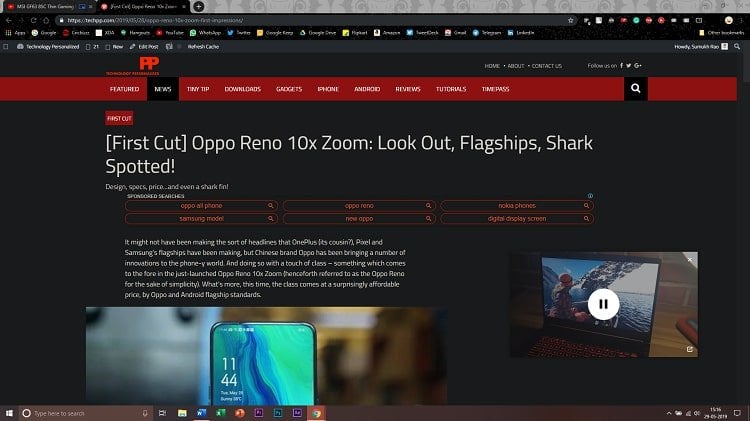Open Word from the taskbar

coord(201,413)
